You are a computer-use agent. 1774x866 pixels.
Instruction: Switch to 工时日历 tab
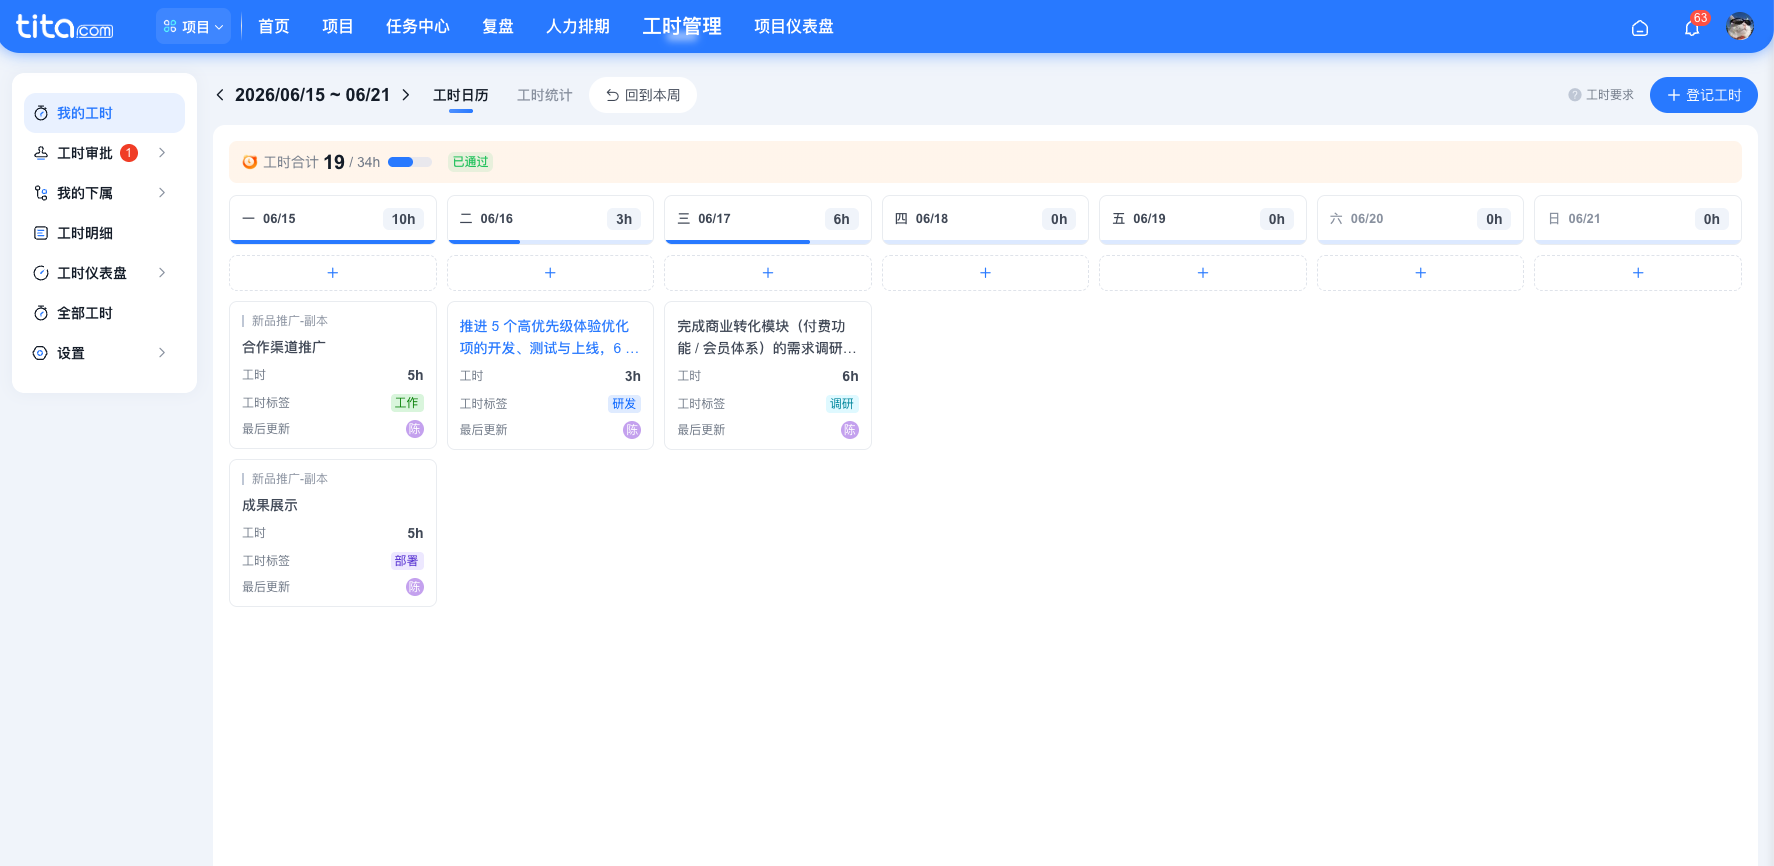[461, 95]
